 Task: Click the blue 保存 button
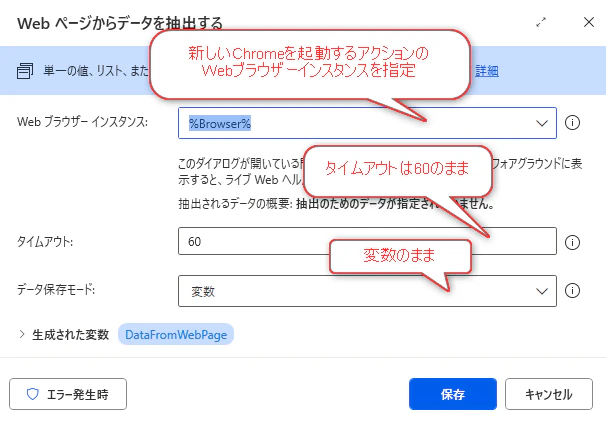pyautogui.click(x=453, y=394)
